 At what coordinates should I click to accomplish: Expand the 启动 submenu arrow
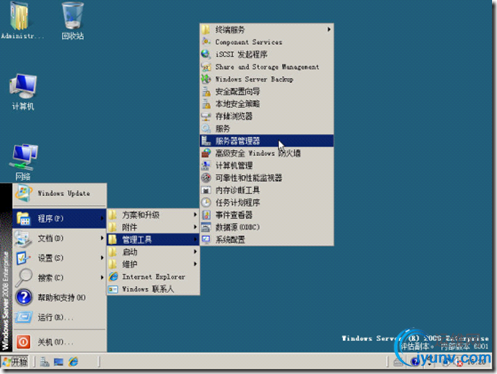pyautogui.click(x=195, y=252)
